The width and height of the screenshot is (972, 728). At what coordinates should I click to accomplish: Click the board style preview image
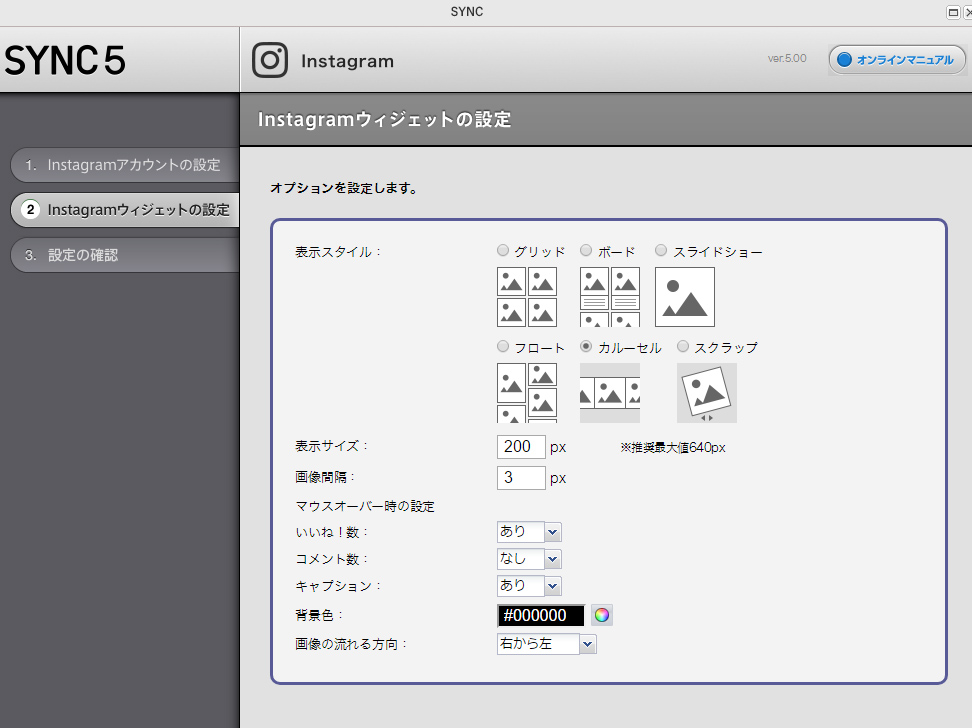609,298
